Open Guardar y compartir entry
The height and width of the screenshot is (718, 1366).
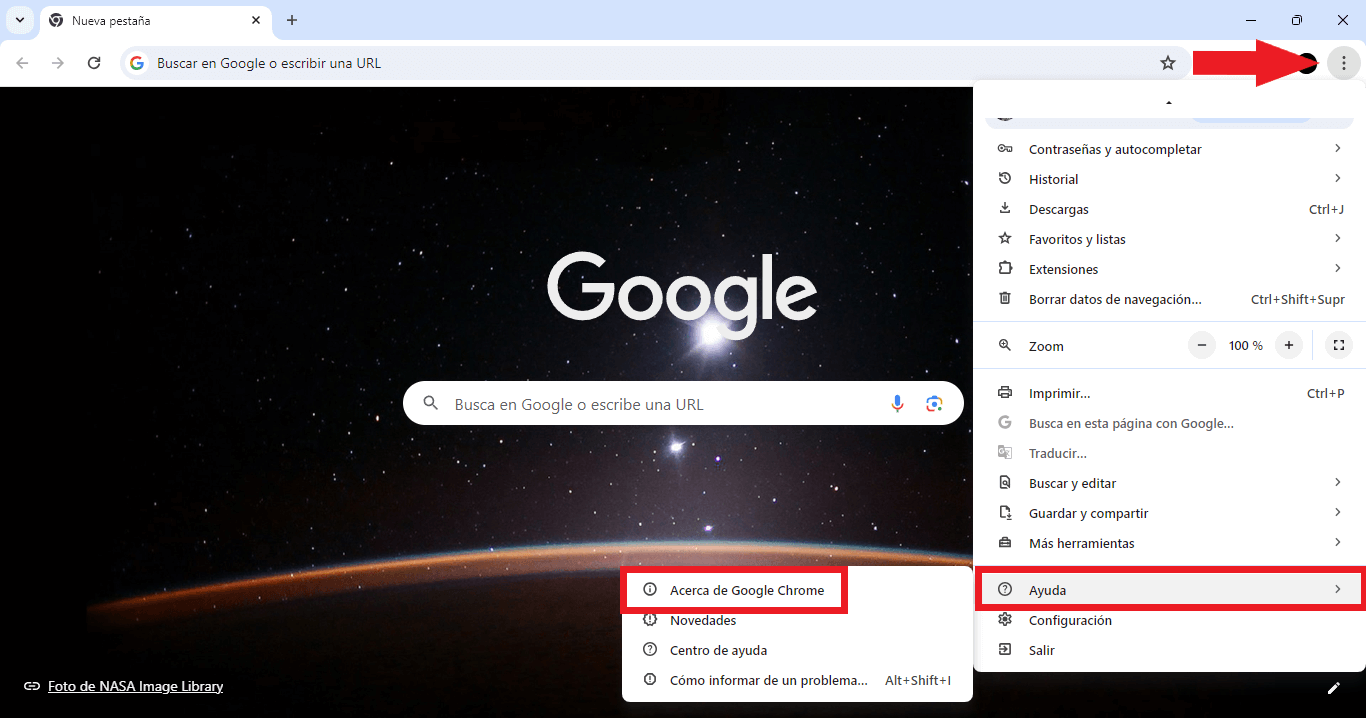(1169, 513)
